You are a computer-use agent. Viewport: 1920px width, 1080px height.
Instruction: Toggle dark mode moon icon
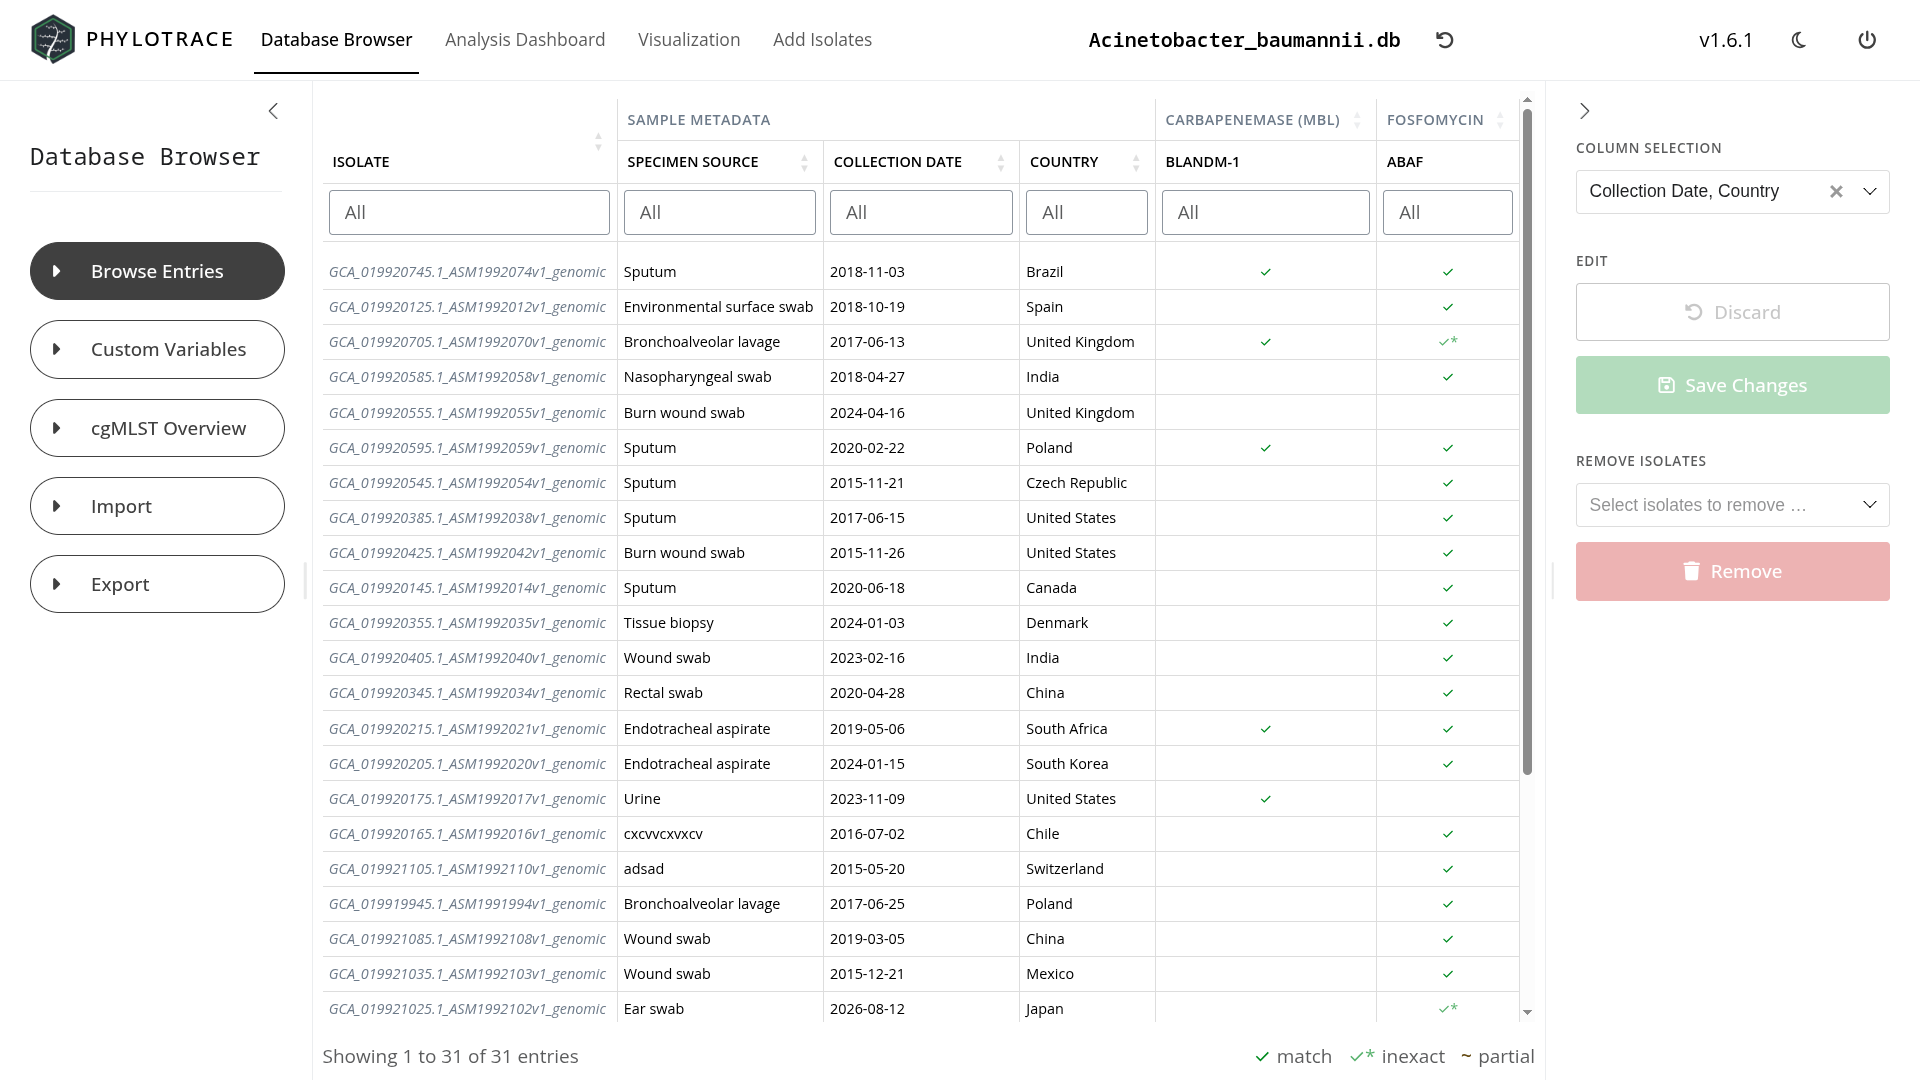[1799, 40]
